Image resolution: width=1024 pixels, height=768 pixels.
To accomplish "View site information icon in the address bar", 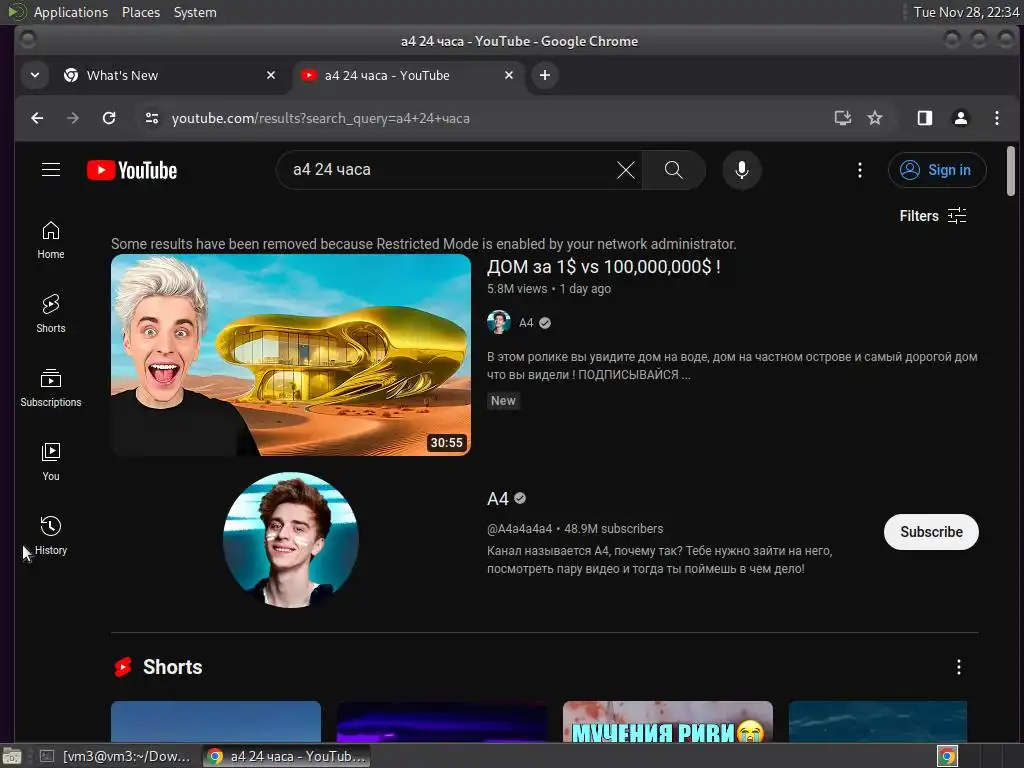I will point(152,118).
